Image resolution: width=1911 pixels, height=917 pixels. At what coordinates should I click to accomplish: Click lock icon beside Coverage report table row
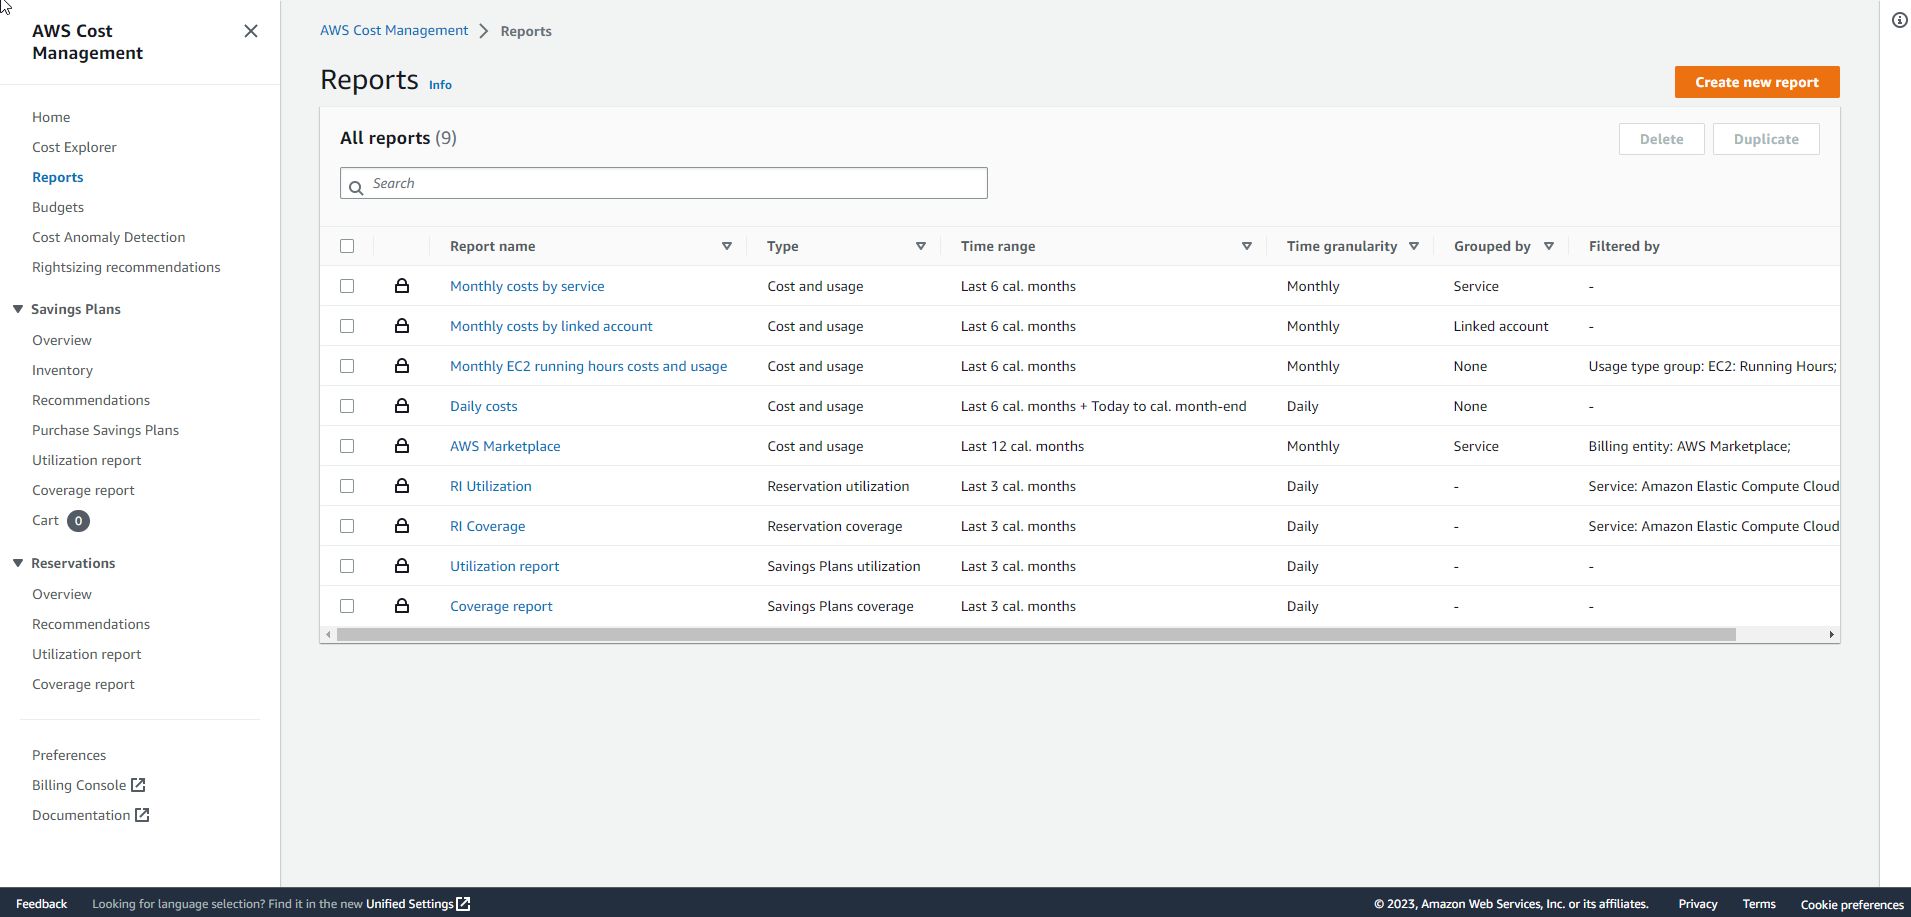click(402, 606)
